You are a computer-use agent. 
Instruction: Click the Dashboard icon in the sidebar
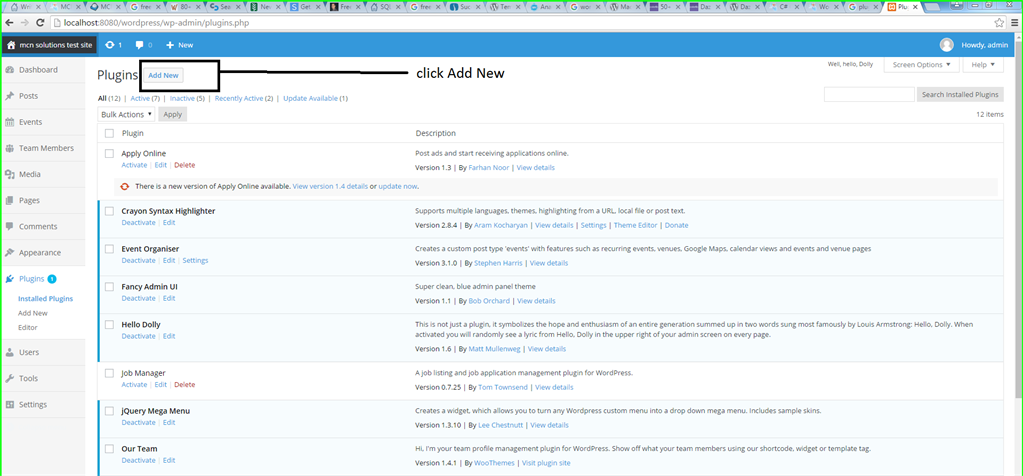pos(10,70)
